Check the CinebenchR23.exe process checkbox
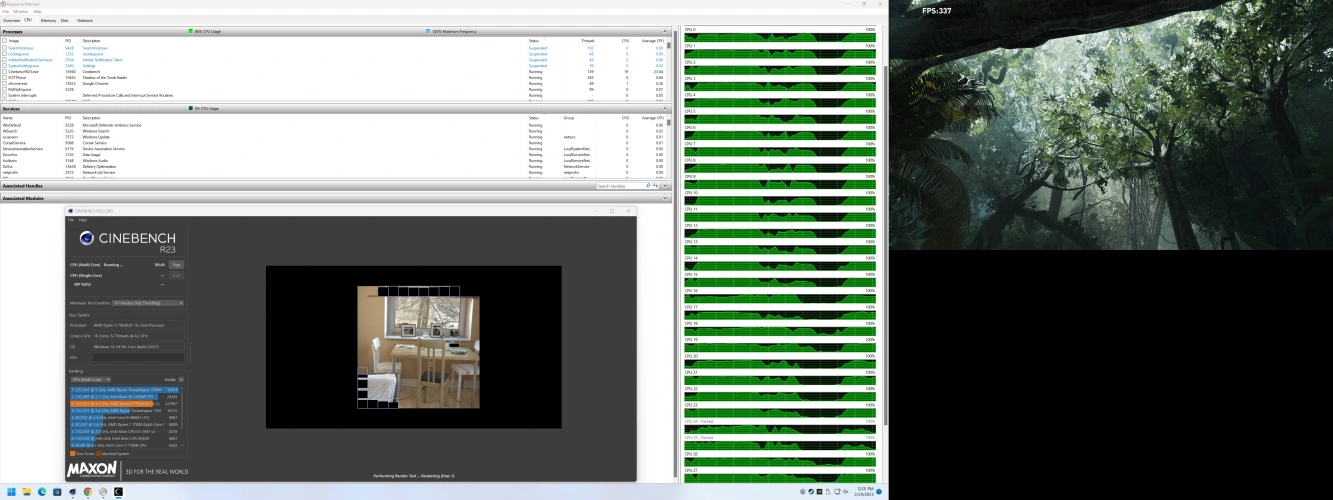The height and width of the screenshot is (500, 1333). tap(4, 72)
